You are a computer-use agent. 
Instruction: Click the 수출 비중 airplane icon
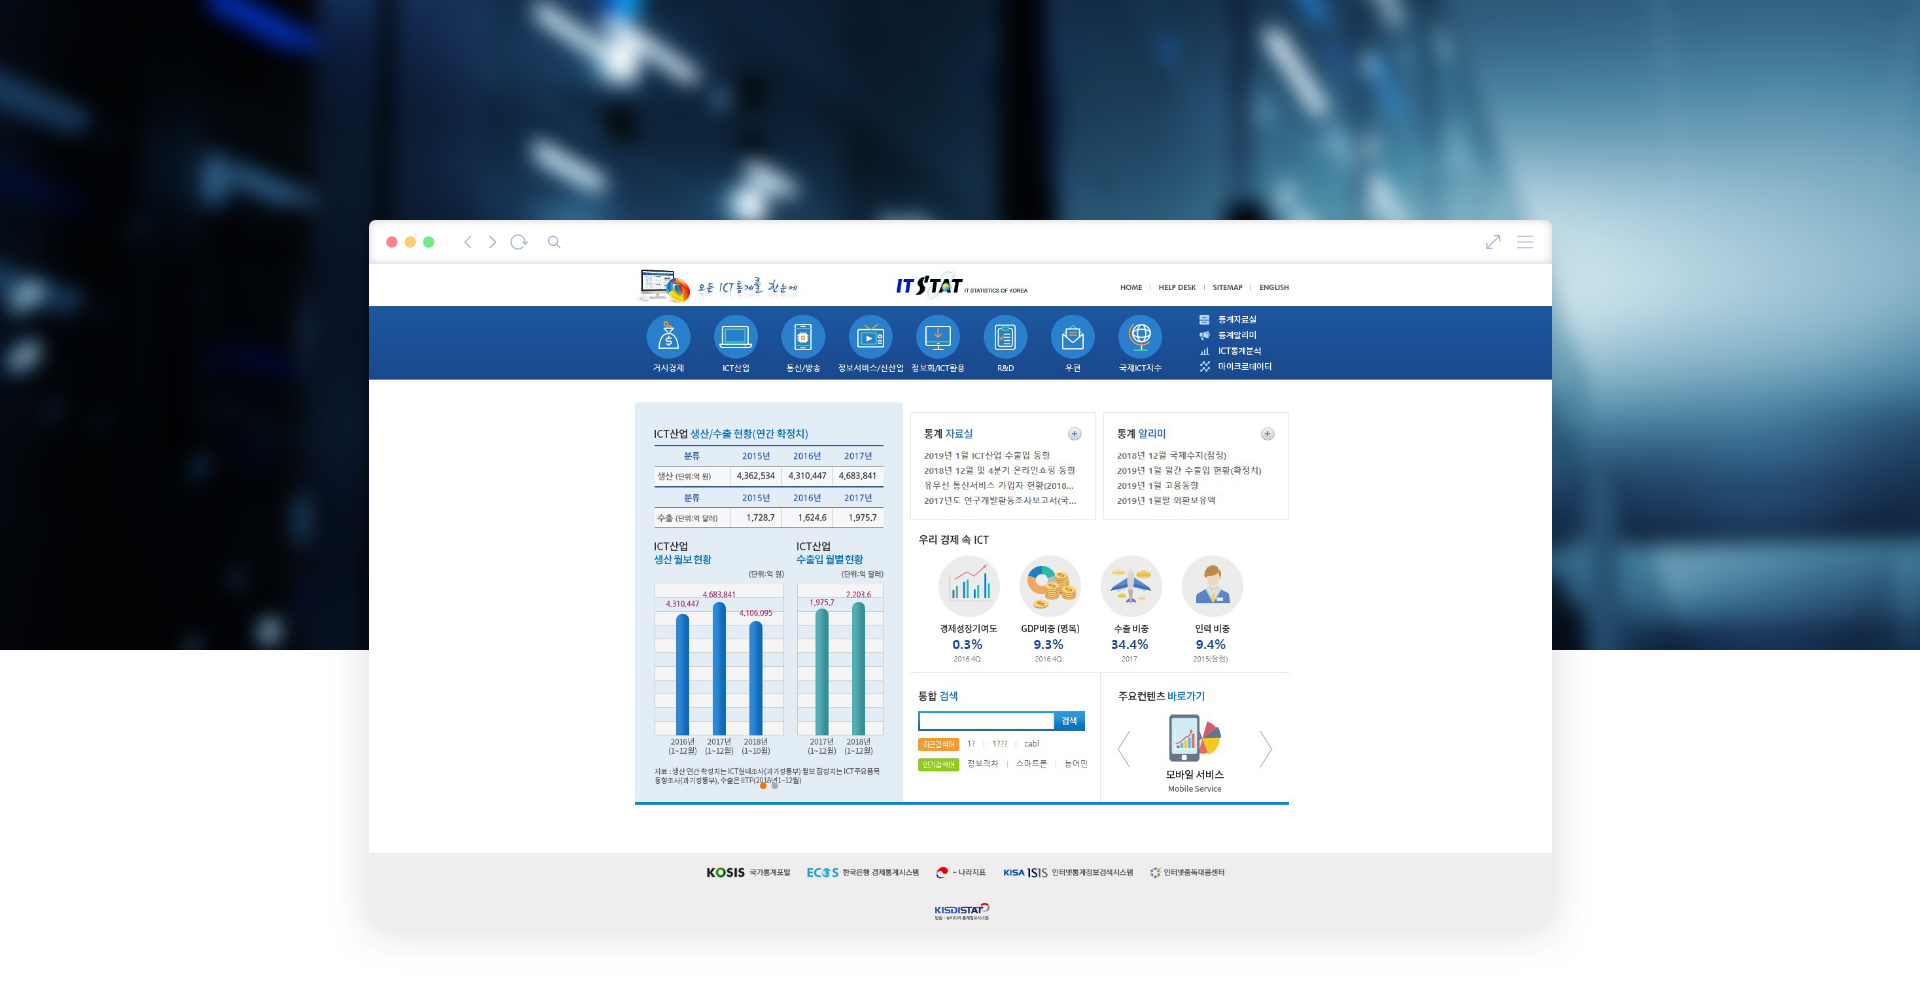tap(1130, 586)
